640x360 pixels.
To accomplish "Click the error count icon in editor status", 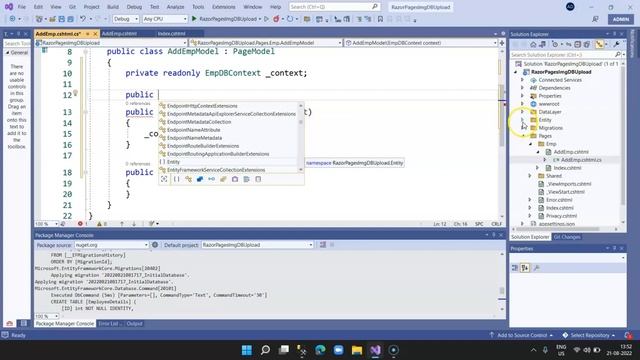I will point(80,224).
